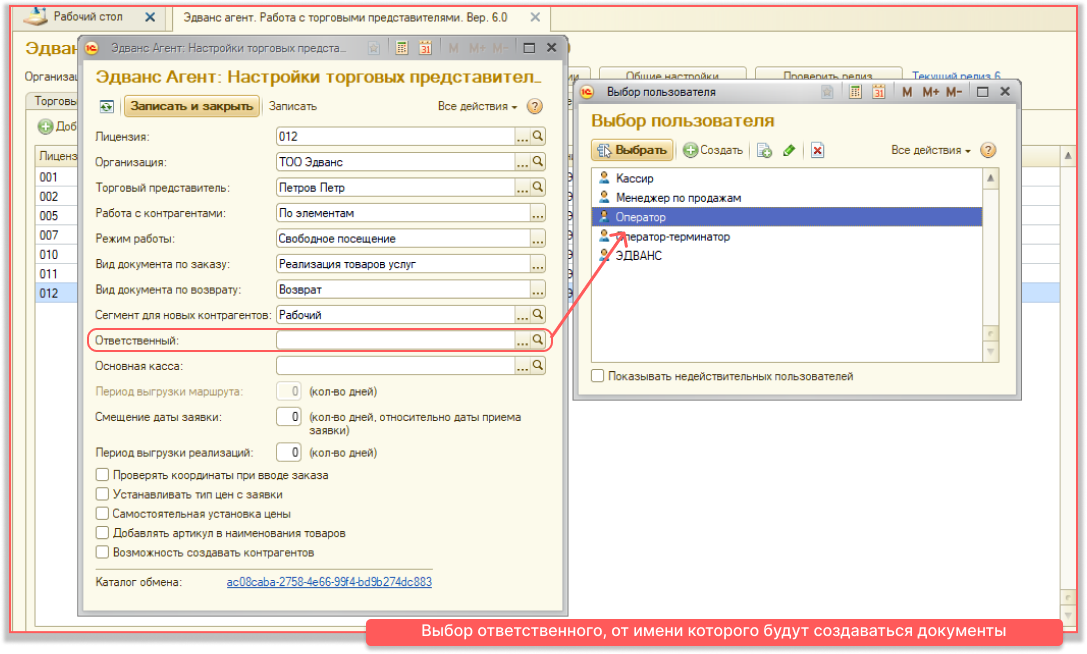Viewport: 1087px width, 654px height.
Task: Click Создать to add a new user
Action: coord(713,150)
